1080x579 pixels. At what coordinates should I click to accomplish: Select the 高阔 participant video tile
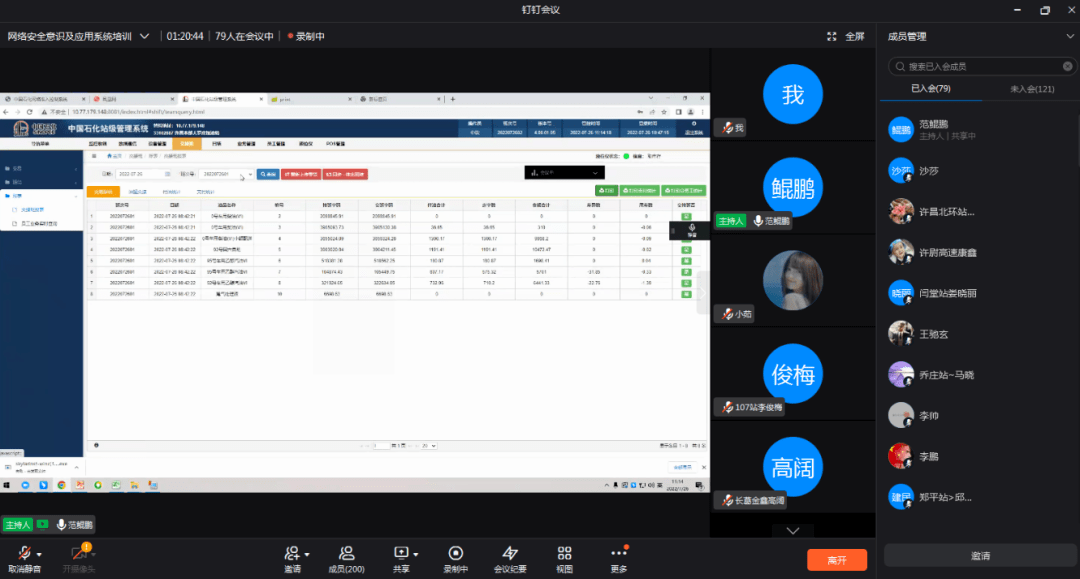click(793, 467)
